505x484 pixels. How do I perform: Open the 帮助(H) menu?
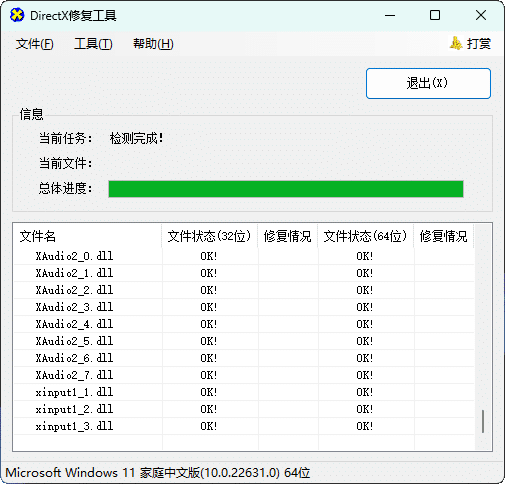[153, 44]
